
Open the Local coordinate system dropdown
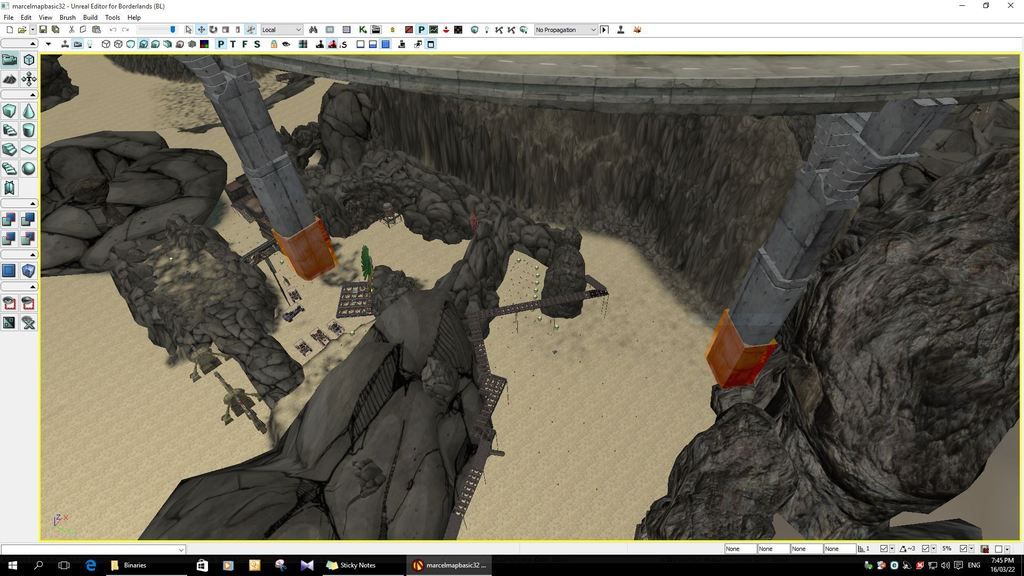[281, 29]
